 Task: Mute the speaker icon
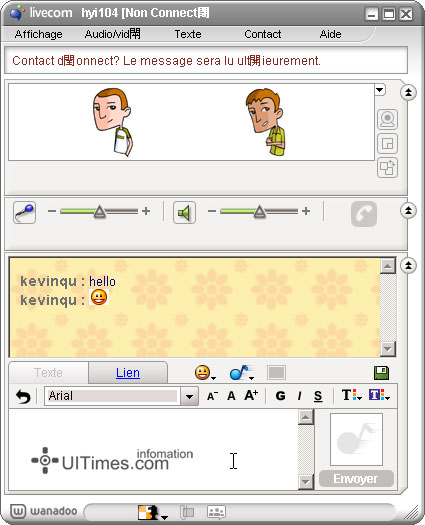(184, 213)
